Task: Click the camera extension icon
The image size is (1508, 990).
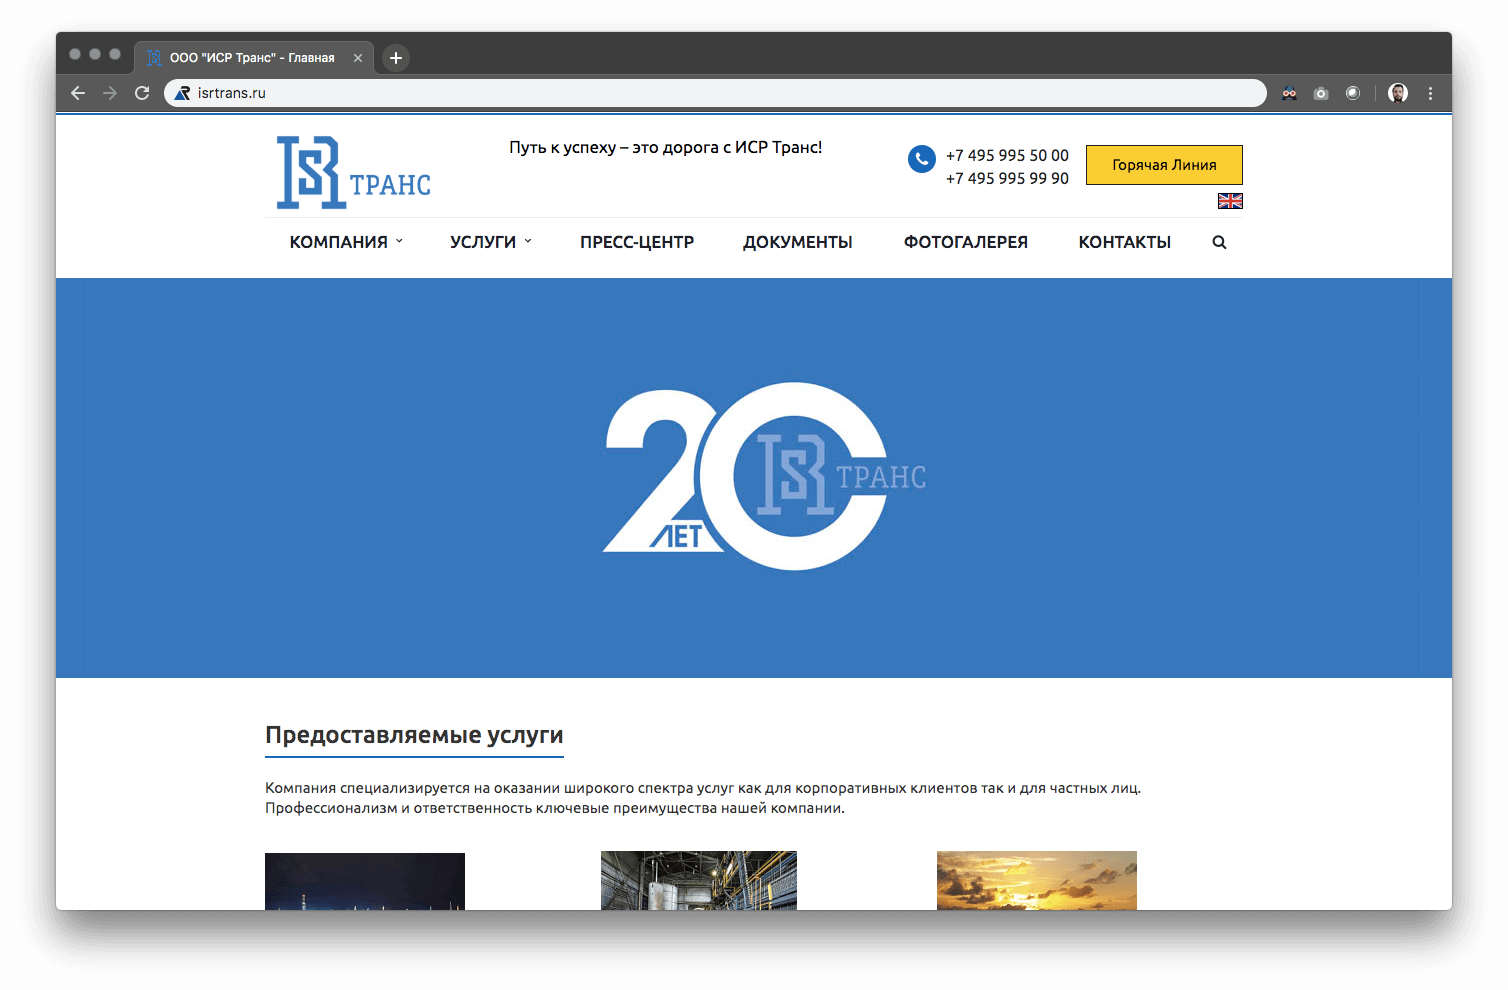Action: pyautogui.click(x=1321, y=93)
